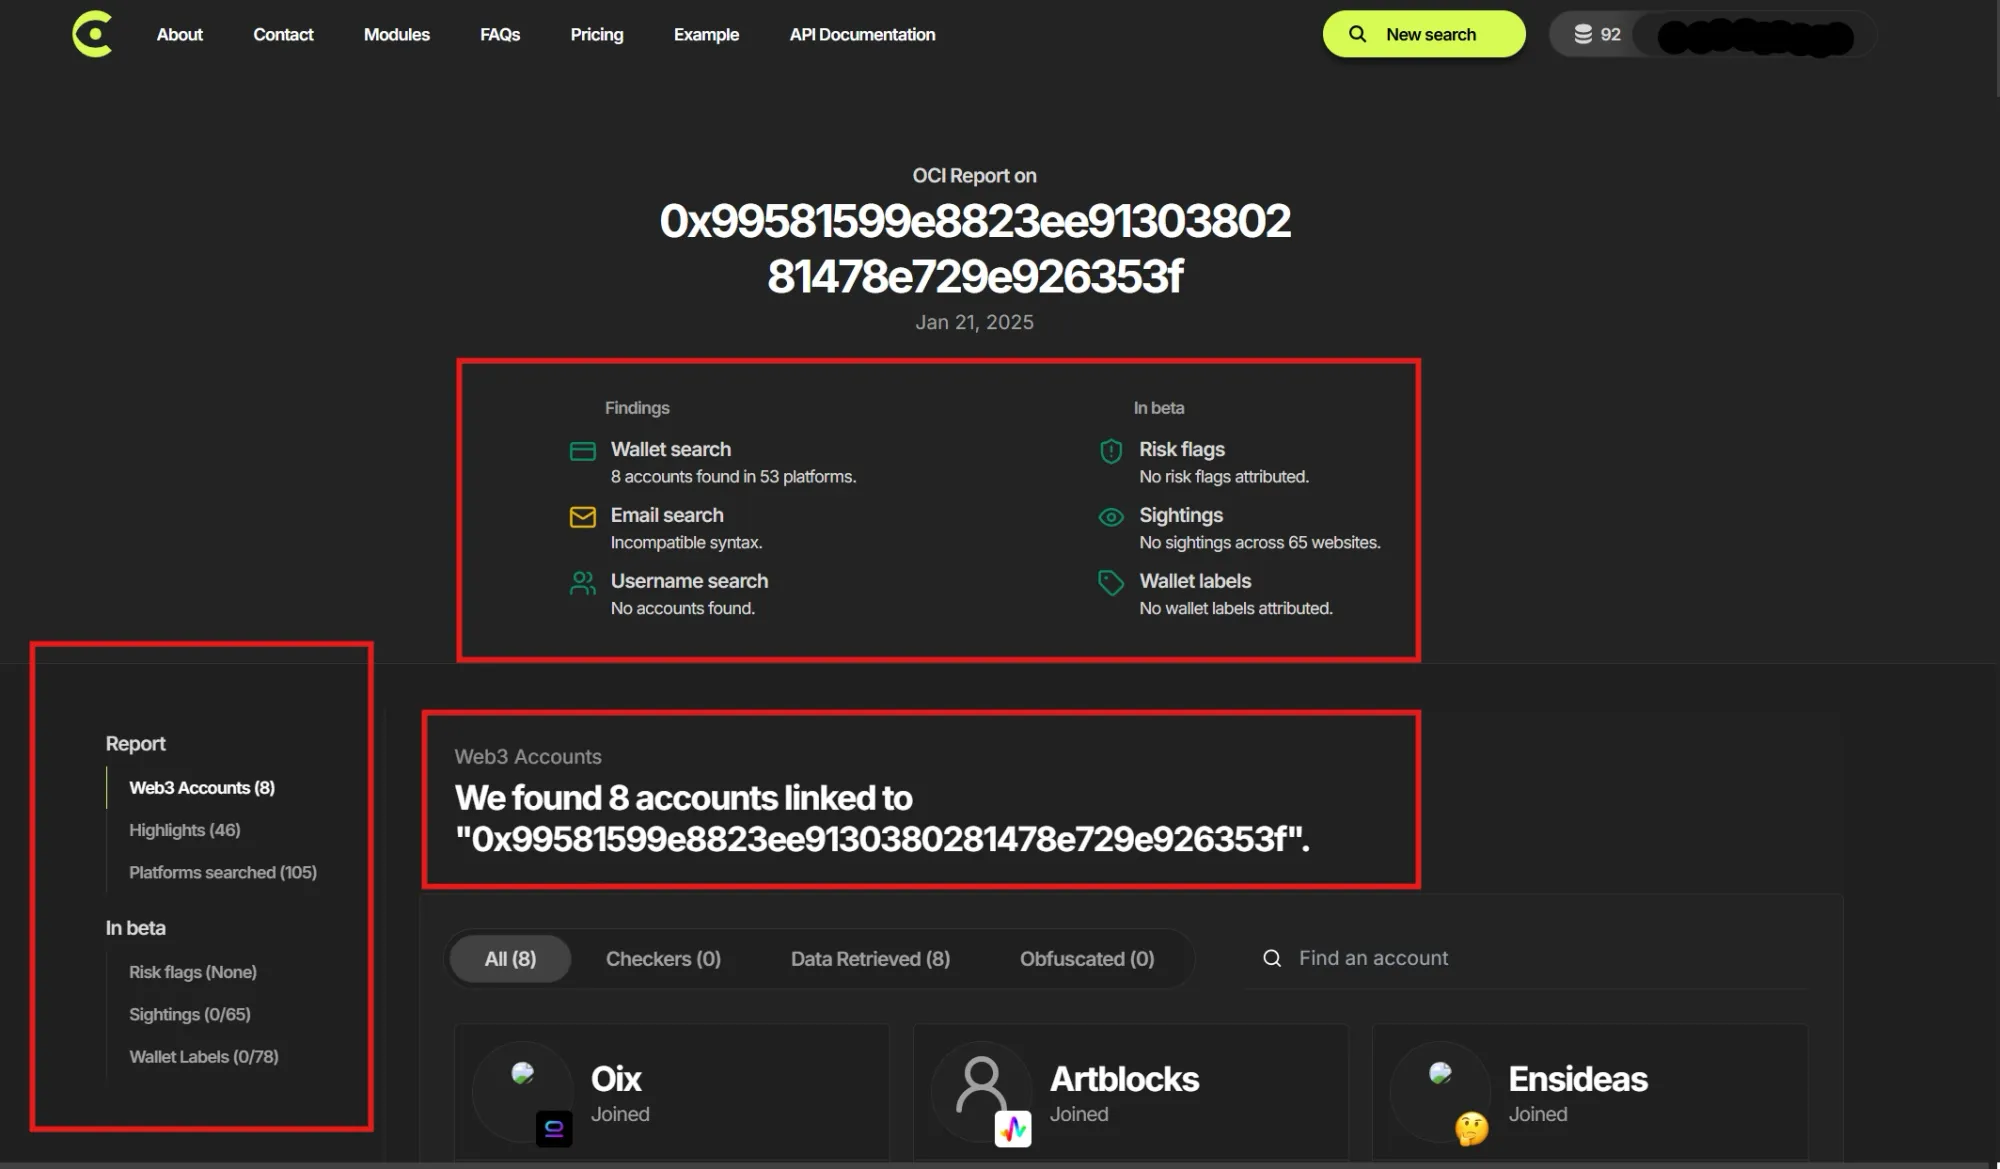Click the Oix platform globe icon
Viewport: 2000px width, 1169px height.
523,1072
